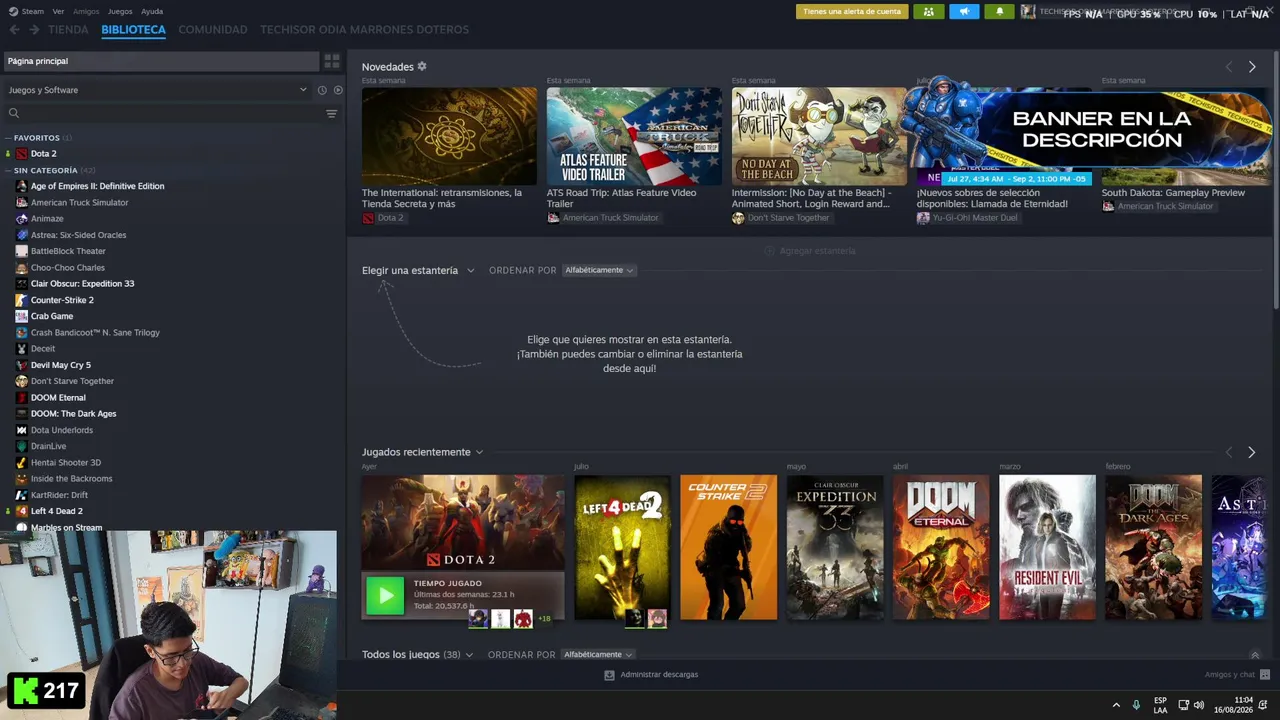Expand the Juegos y Software filter dropdown

[157, 90]
